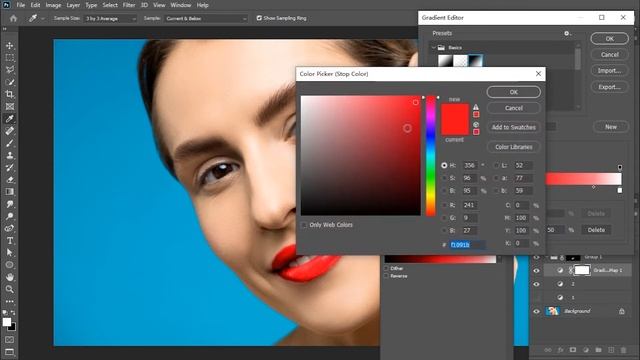640x360 pixels.
Task: Enable the Dither checkbox
Action: coord(386,268)
